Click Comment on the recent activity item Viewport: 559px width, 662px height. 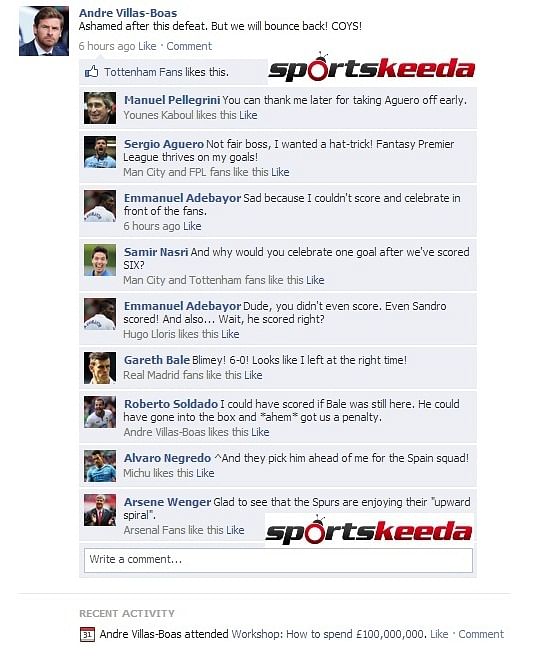481,634
